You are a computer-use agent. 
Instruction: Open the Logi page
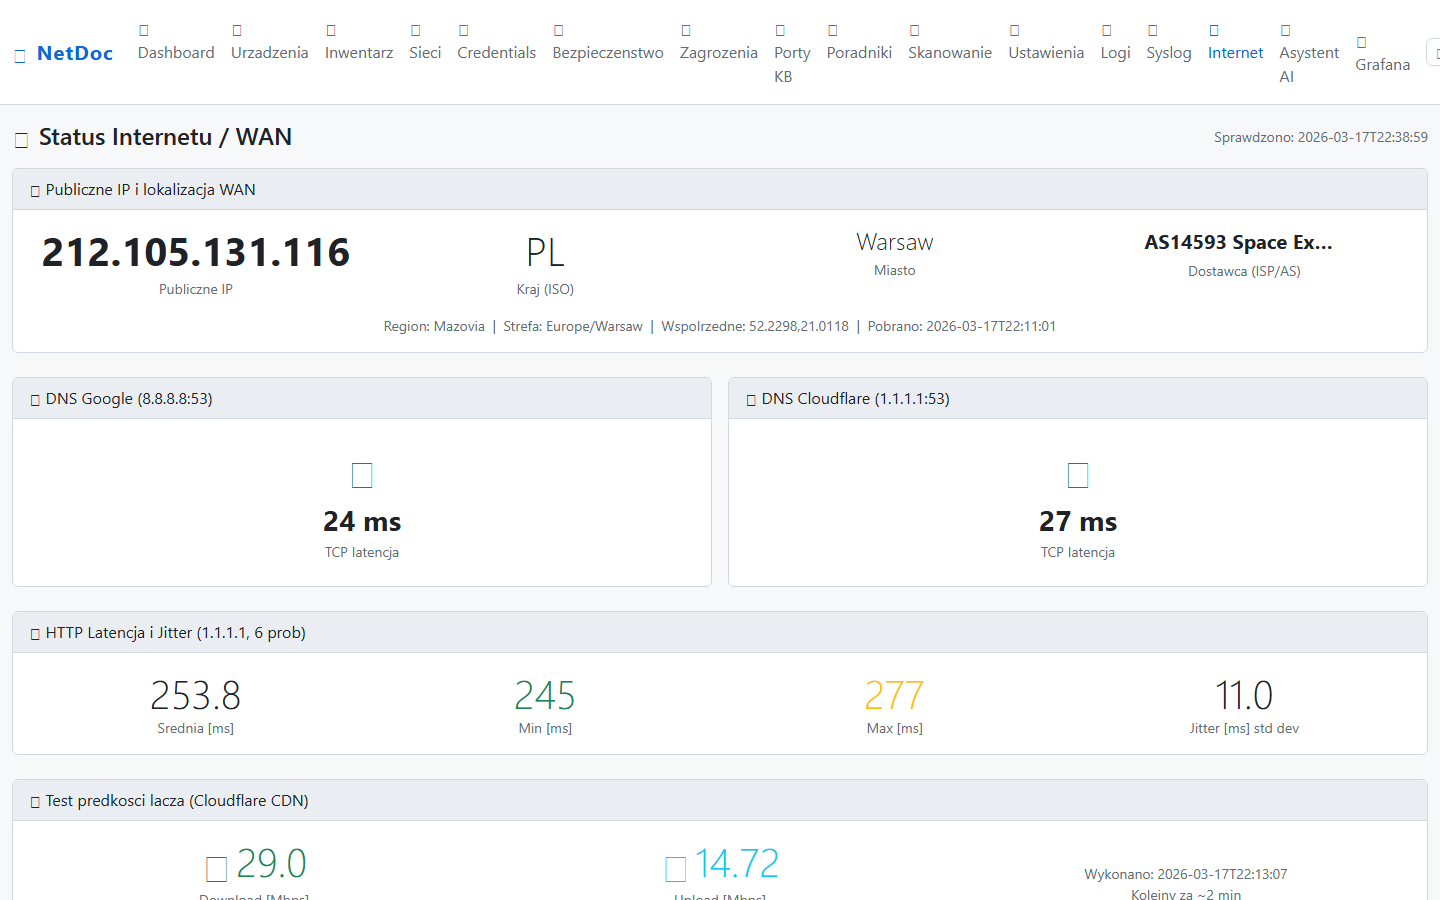coord(1115,52)
